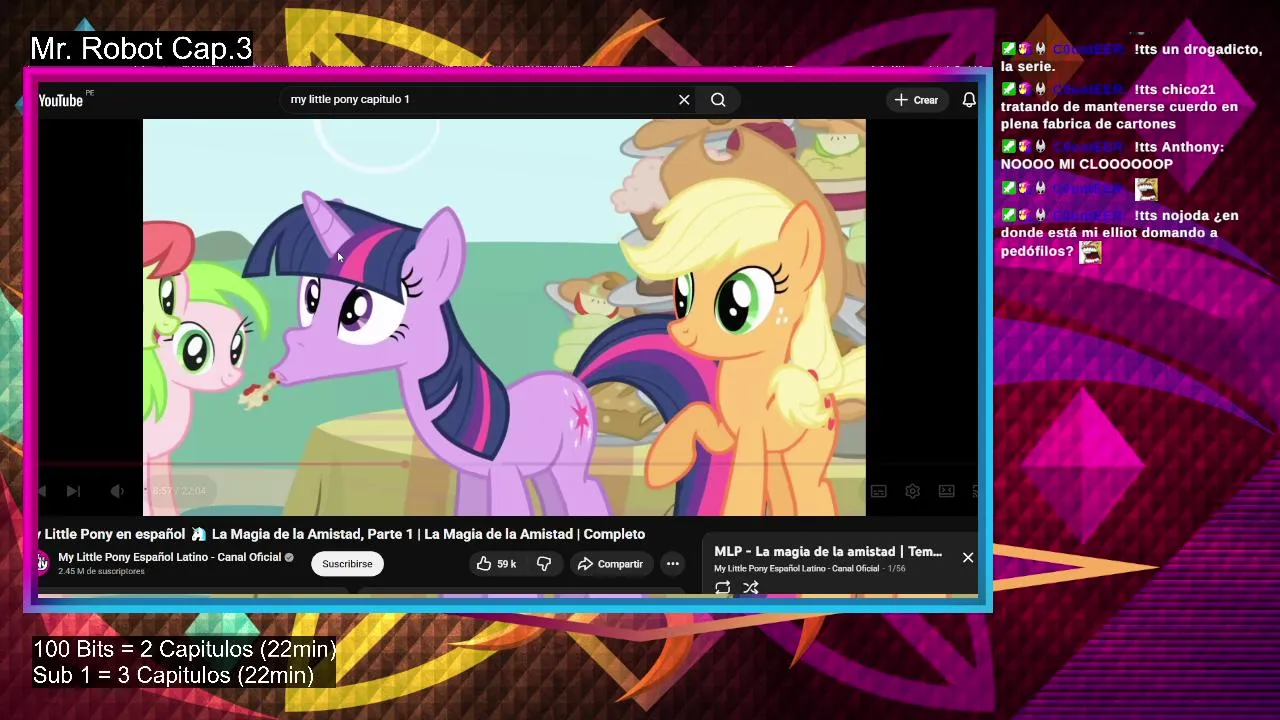Close the playlist panel with the X
The height and width of the screenshot is (720, 1280).
(968, 557)
